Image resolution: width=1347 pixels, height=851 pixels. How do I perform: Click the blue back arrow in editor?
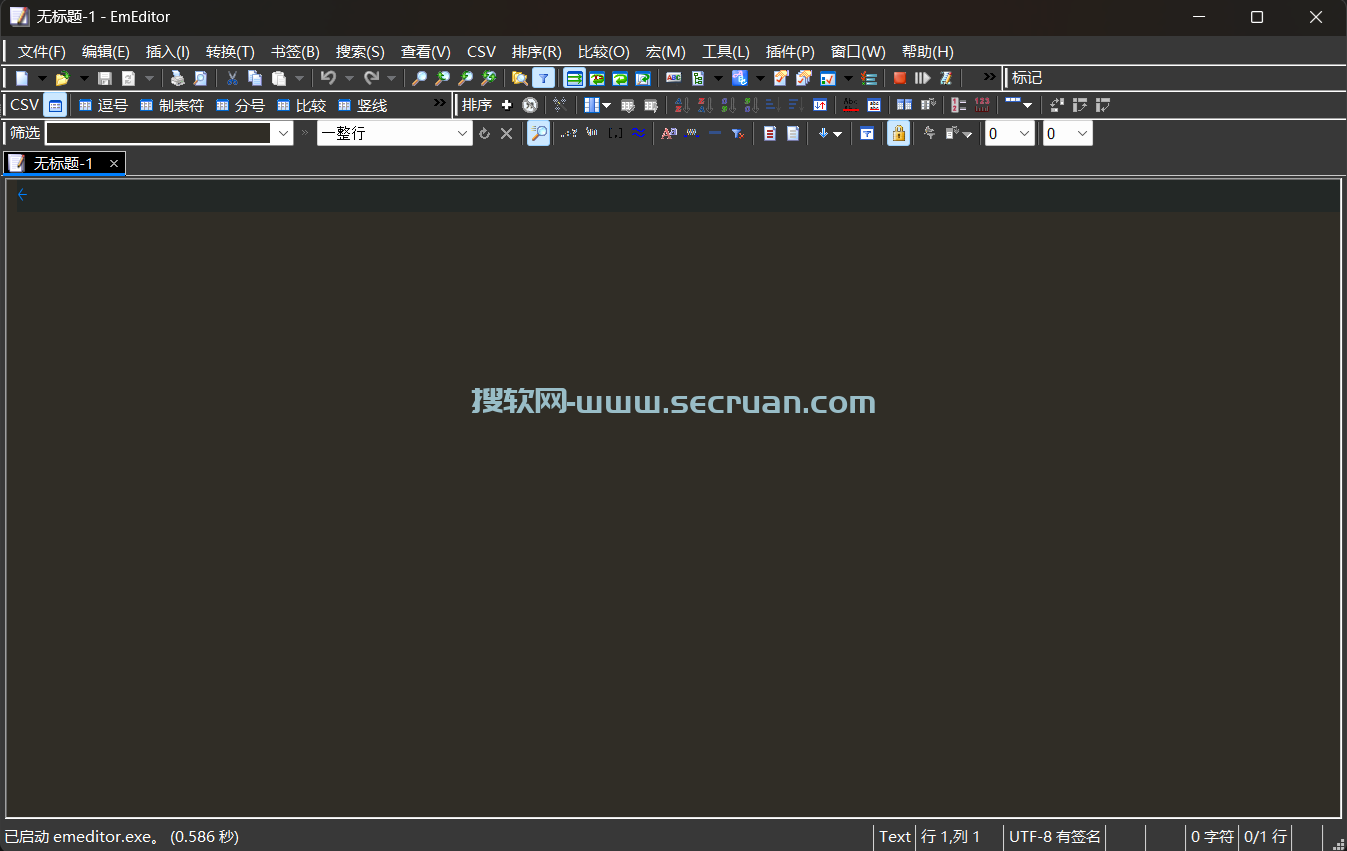23,195
